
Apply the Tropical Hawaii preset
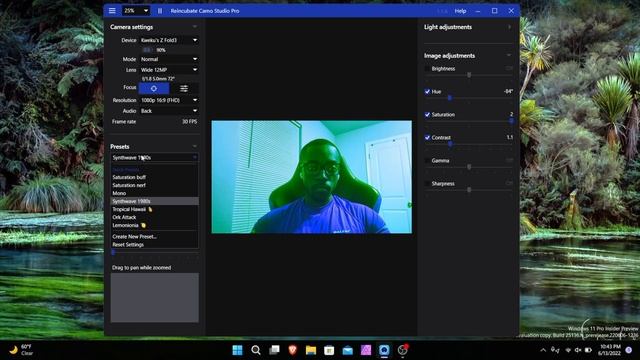click(155, 209)
